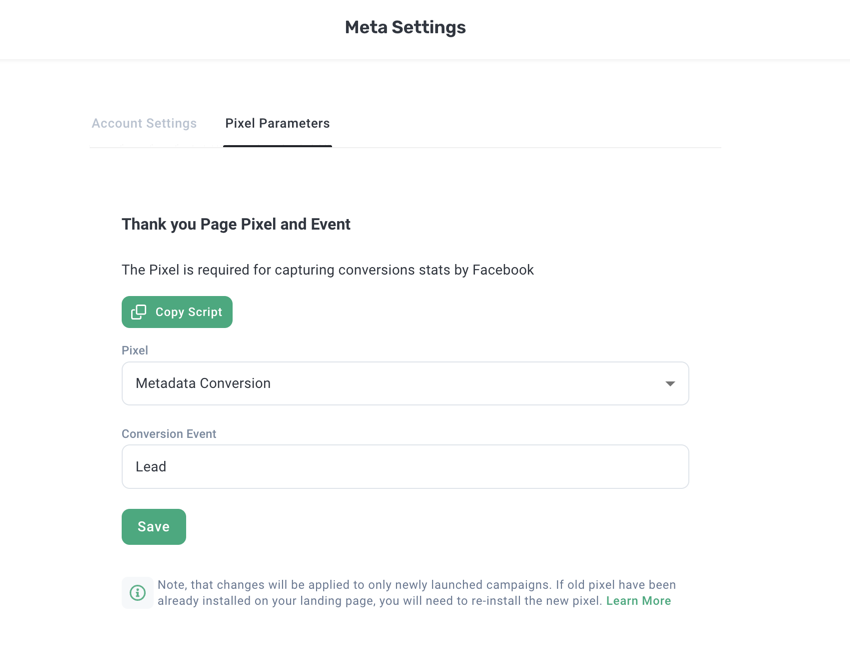Switch to the Account Settings tab

144,124
